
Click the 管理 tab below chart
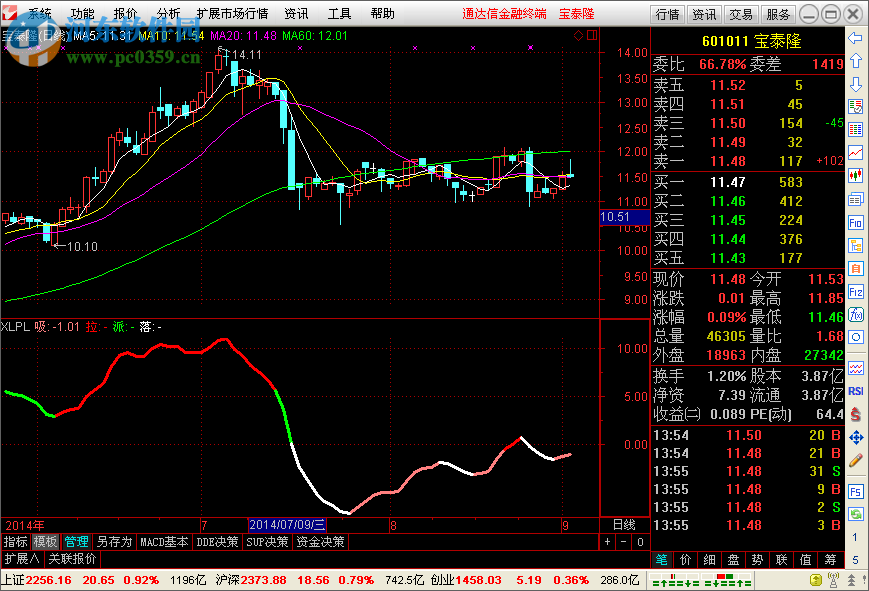76,542
